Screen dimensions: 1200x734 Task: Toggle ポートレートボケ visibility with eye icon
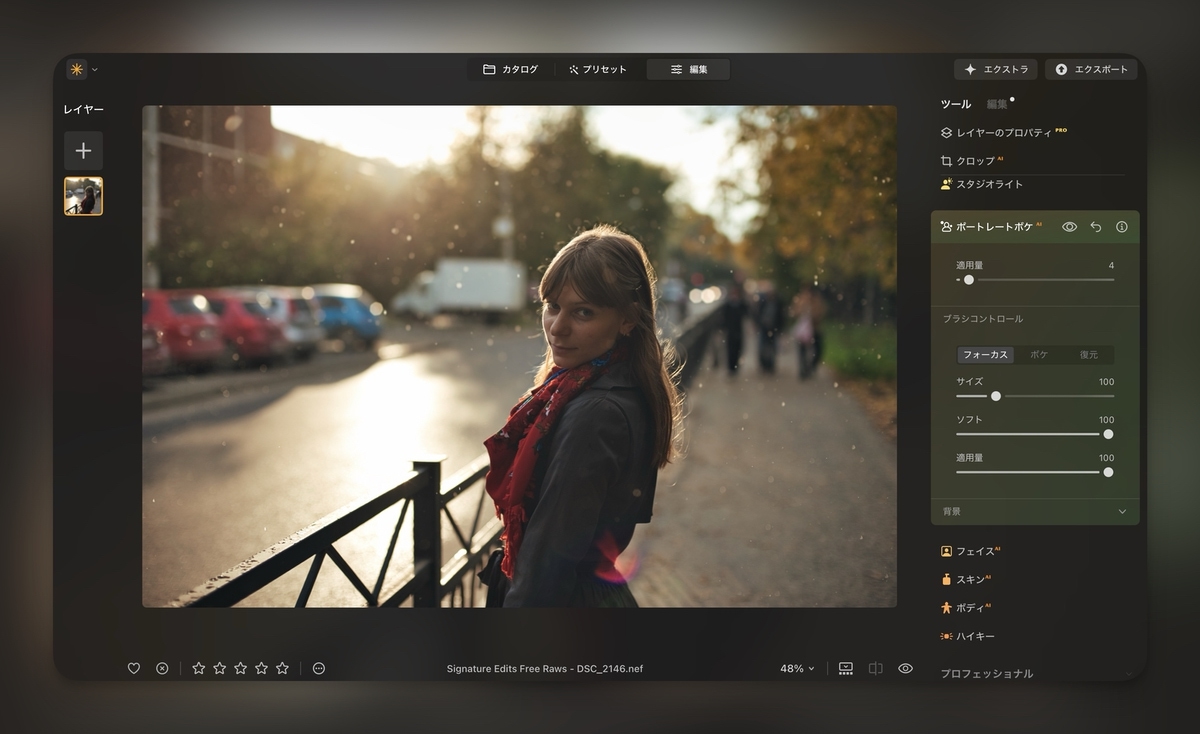[1069, 227]
